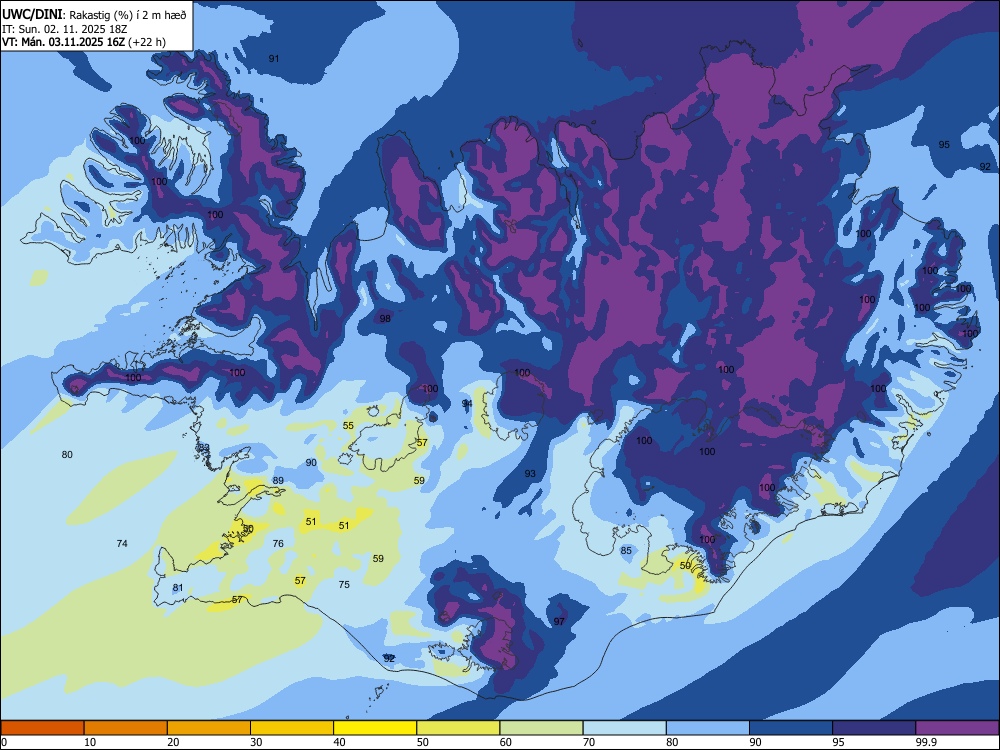Click the '76' humidity value on map
This screenshot has height=750, width=1000.
pyautogui.click(x=278, y=543)
